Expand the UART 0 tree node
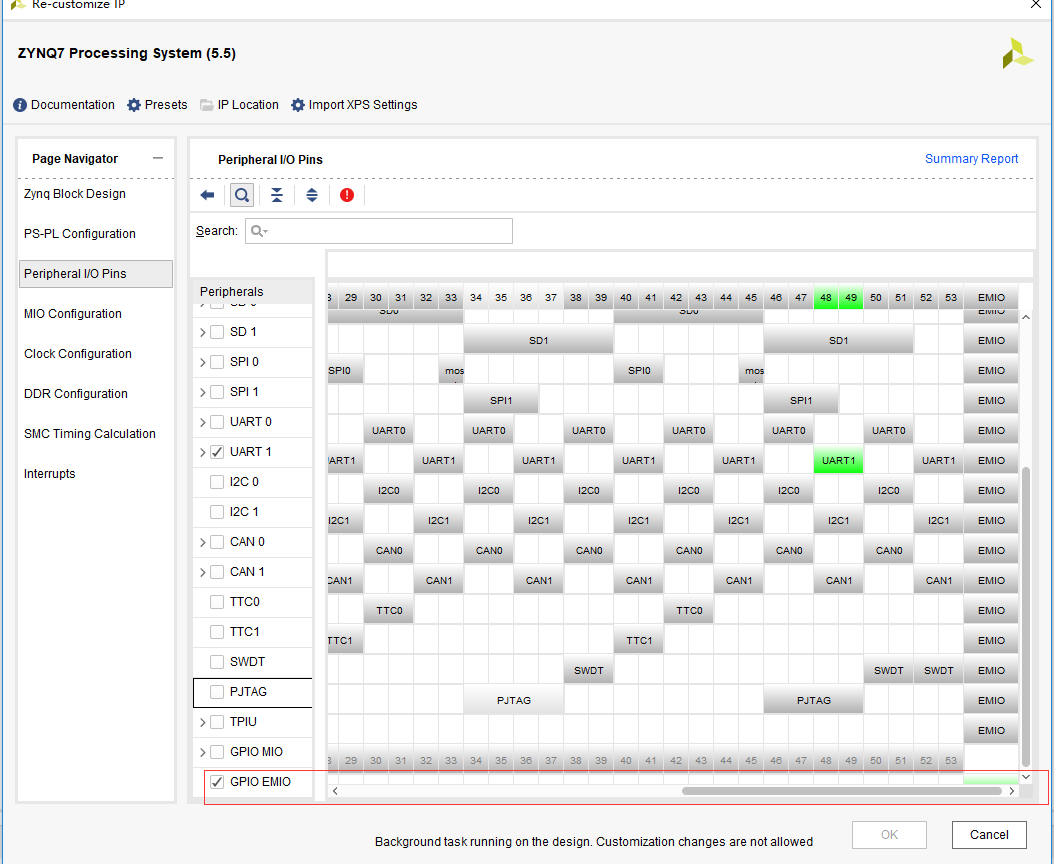 pyautogui.click(x=202, y=422)
